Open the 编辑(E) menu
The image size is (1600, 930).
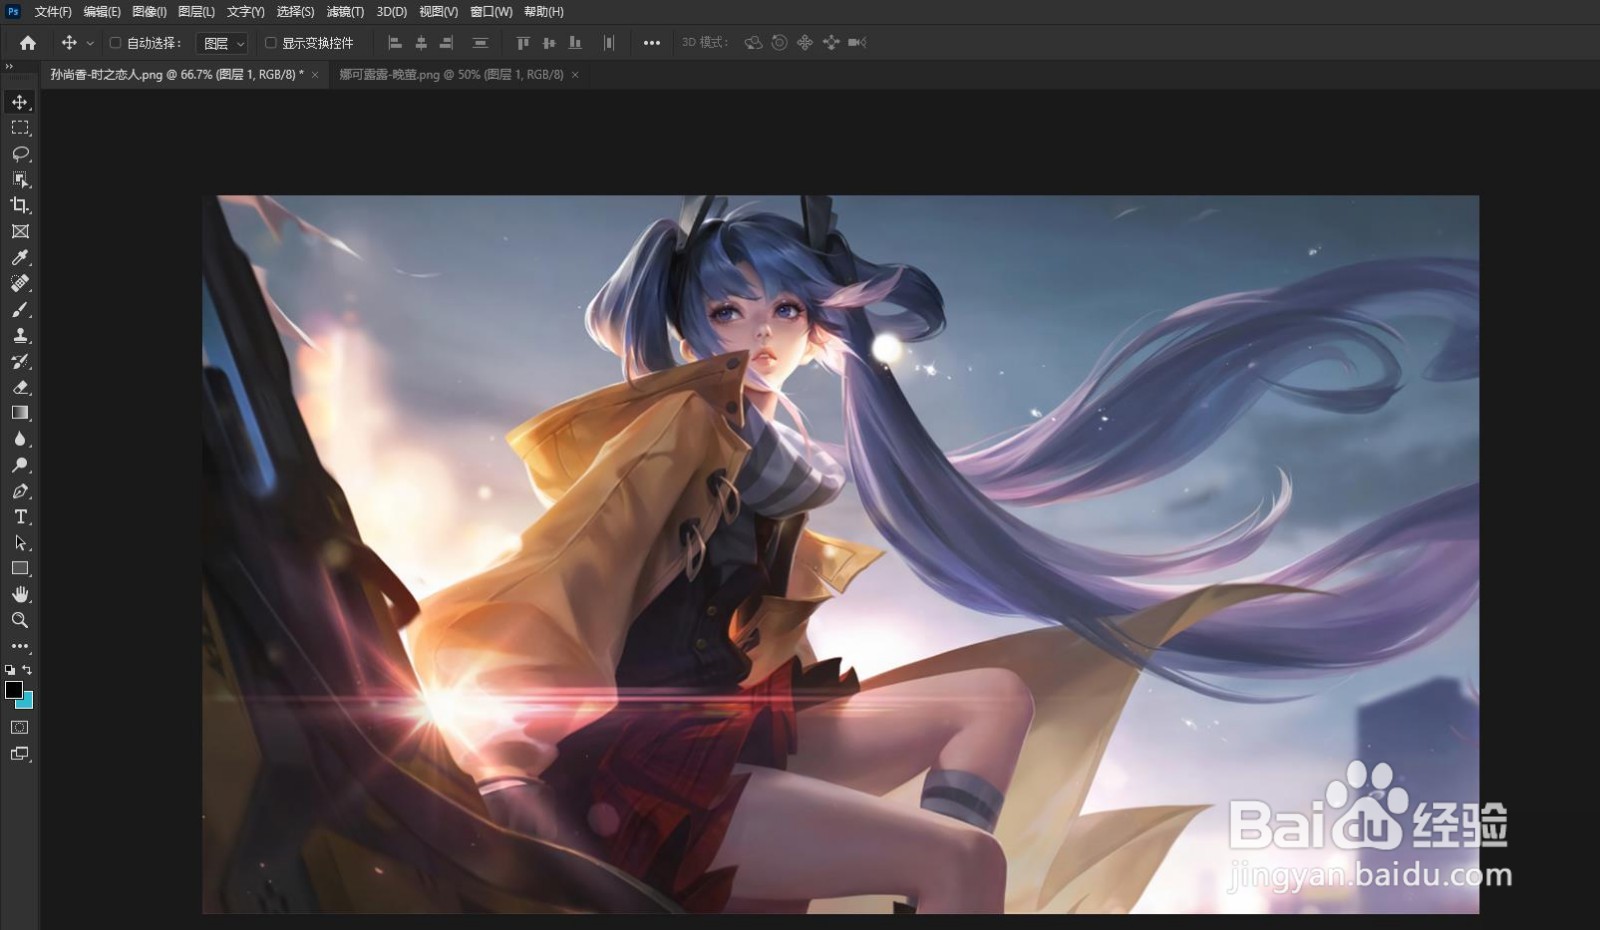click(102, 12)
